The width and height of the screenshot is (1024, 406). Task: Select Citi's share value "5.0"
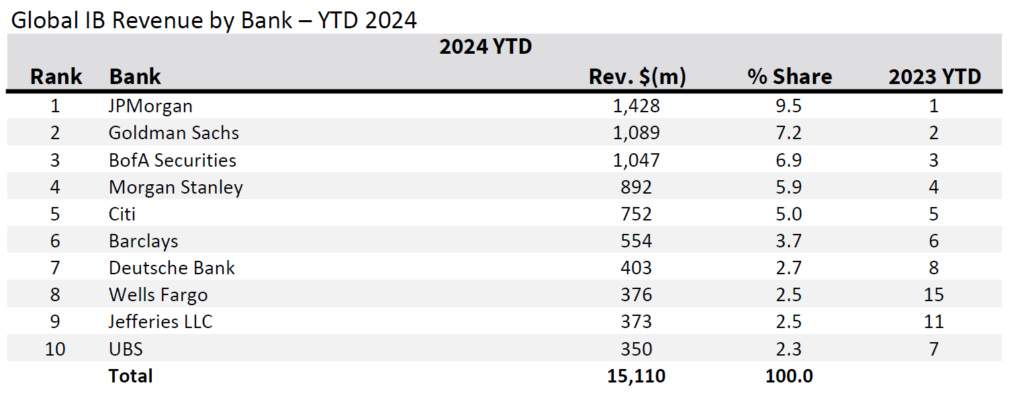pyautogui.click(x=790, y=214)
